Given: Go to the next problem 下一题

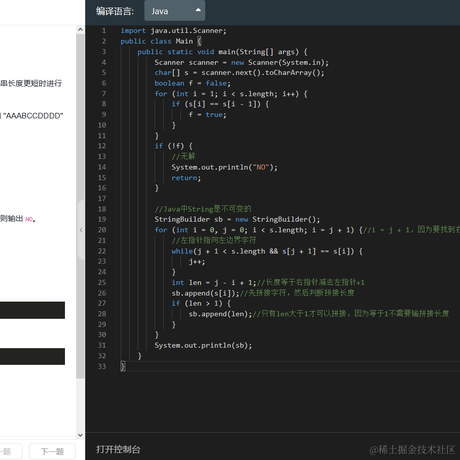Looking at the screenshot, I should pyautogui.click(x=52, y=451).
